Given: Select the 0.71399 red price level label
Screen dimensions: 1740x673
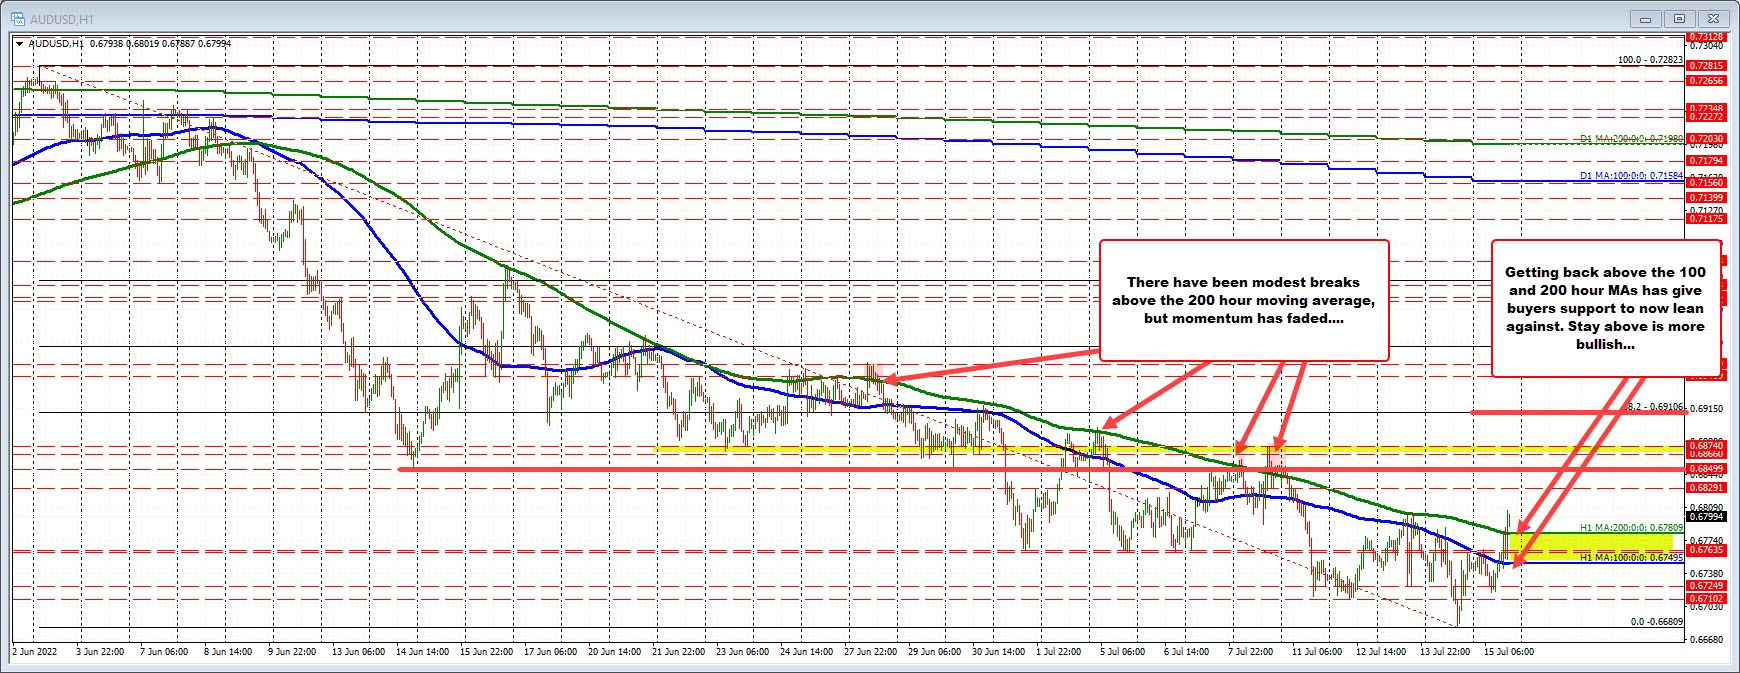Looking at the screenshot, I should pos(1705,198).
